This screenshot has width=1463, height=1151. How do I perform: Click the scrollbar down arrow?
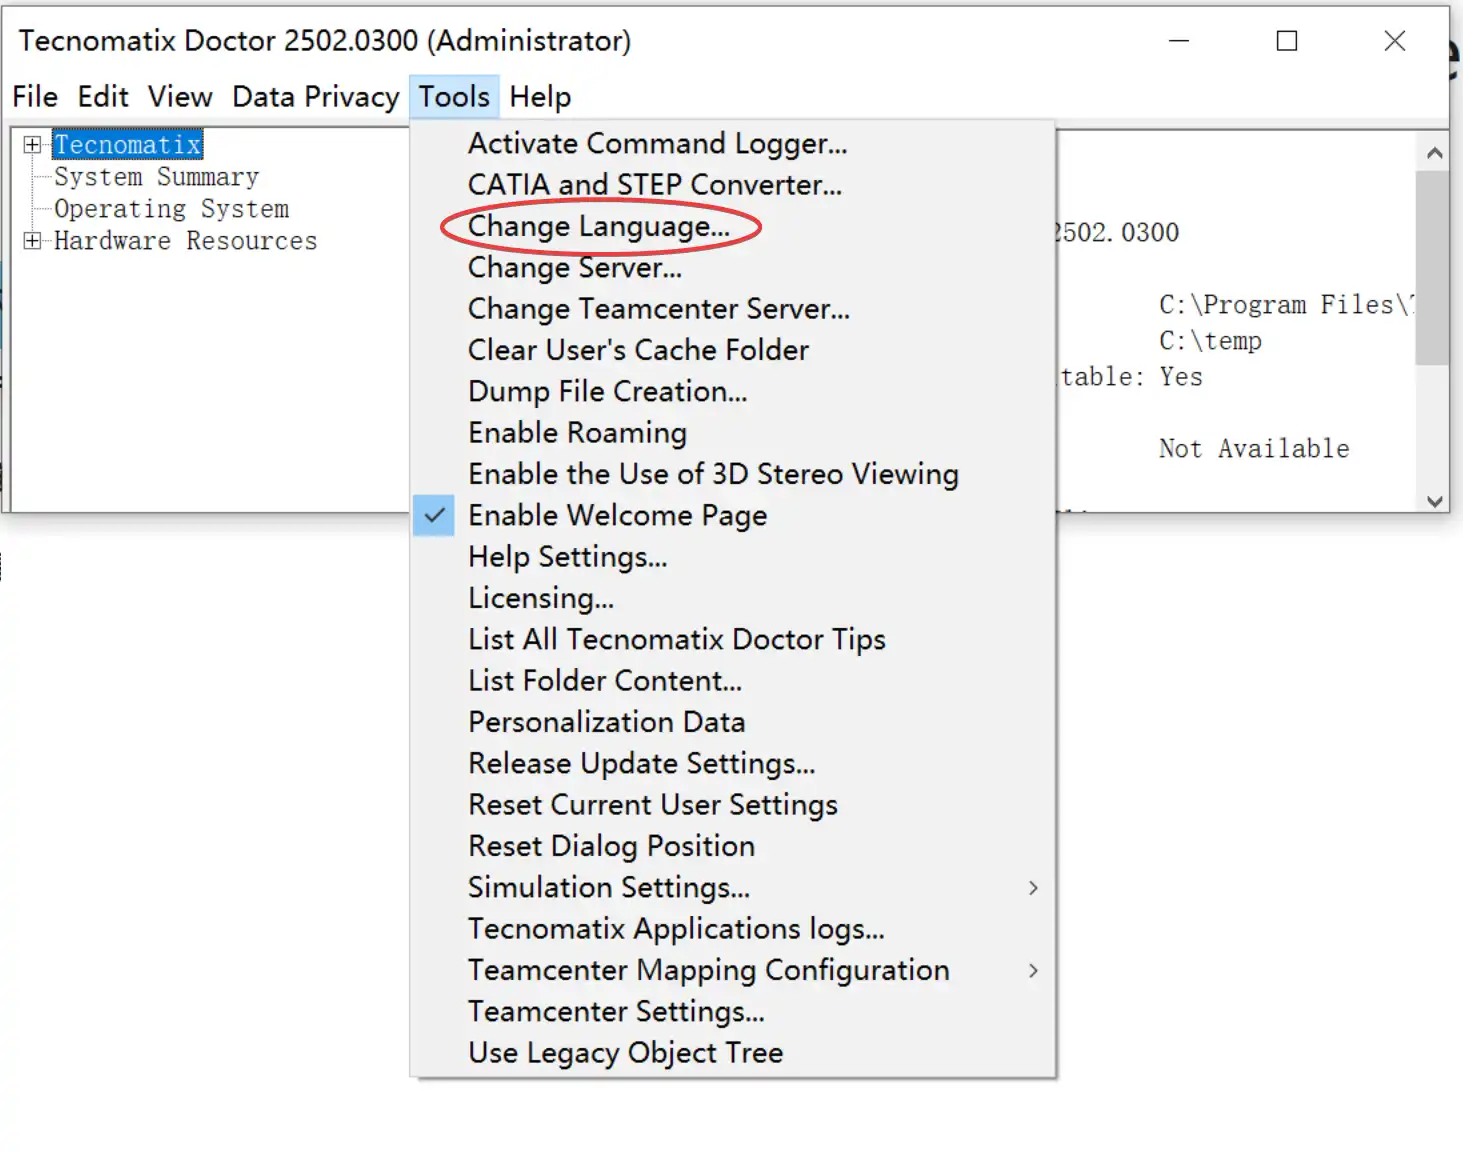[1434, 501]
